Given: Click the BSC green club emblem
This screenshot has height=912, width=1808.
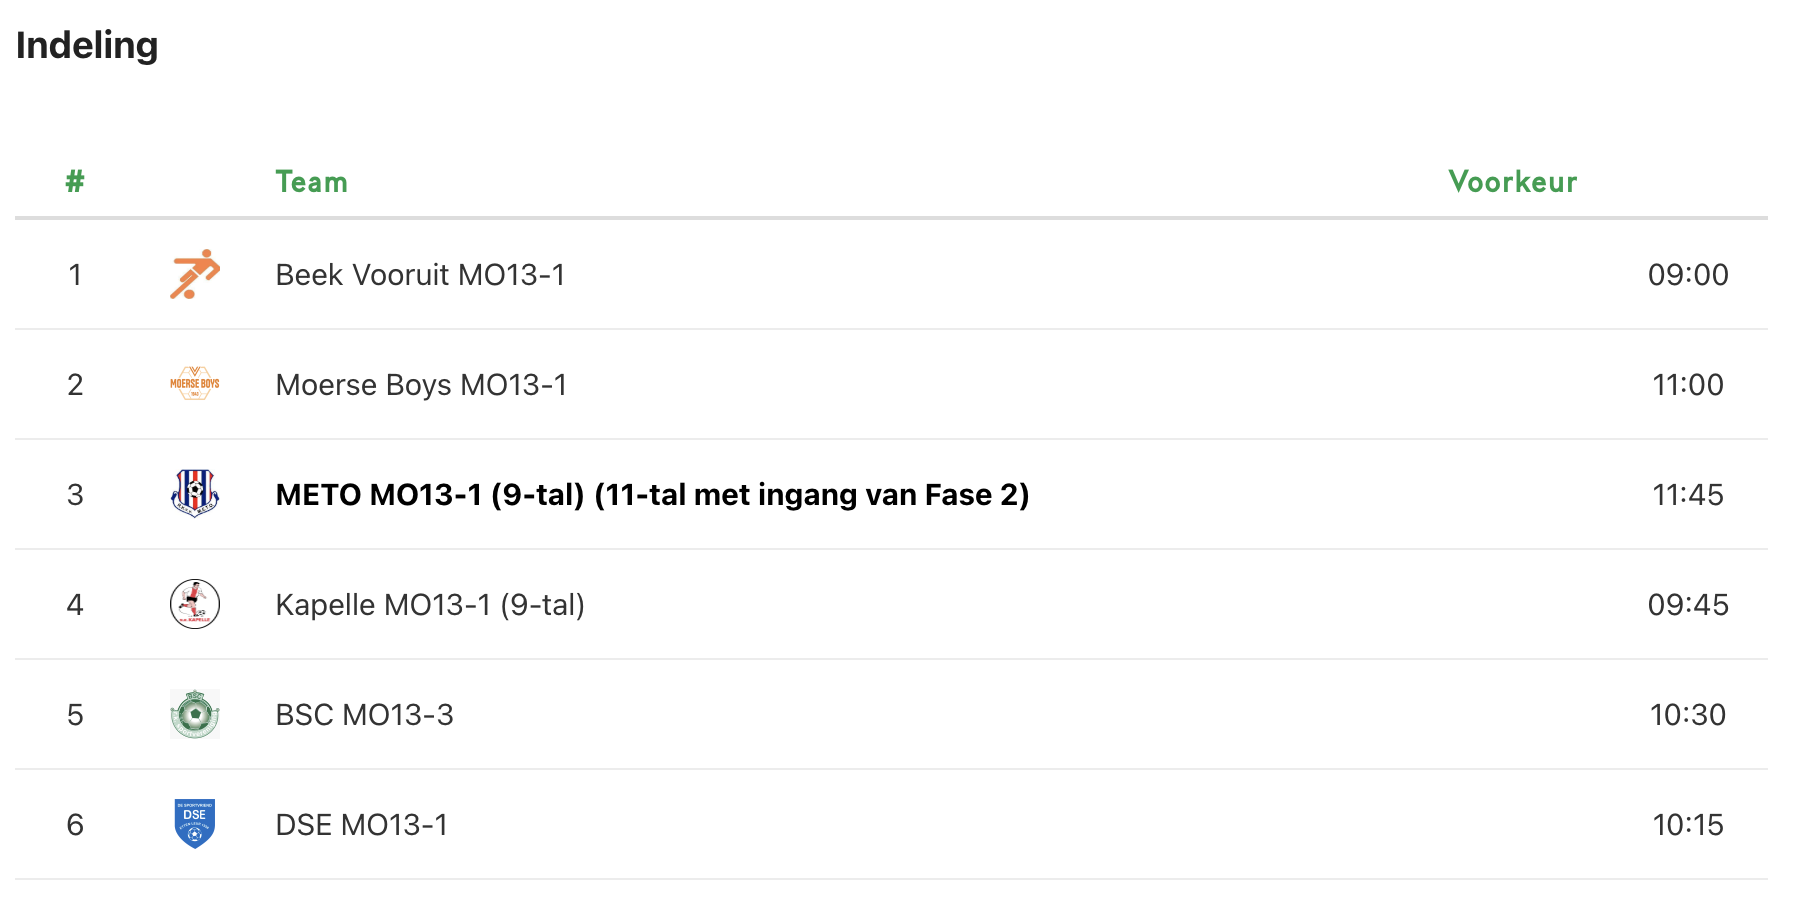Looking at the screenshot, I should point(194,714).
